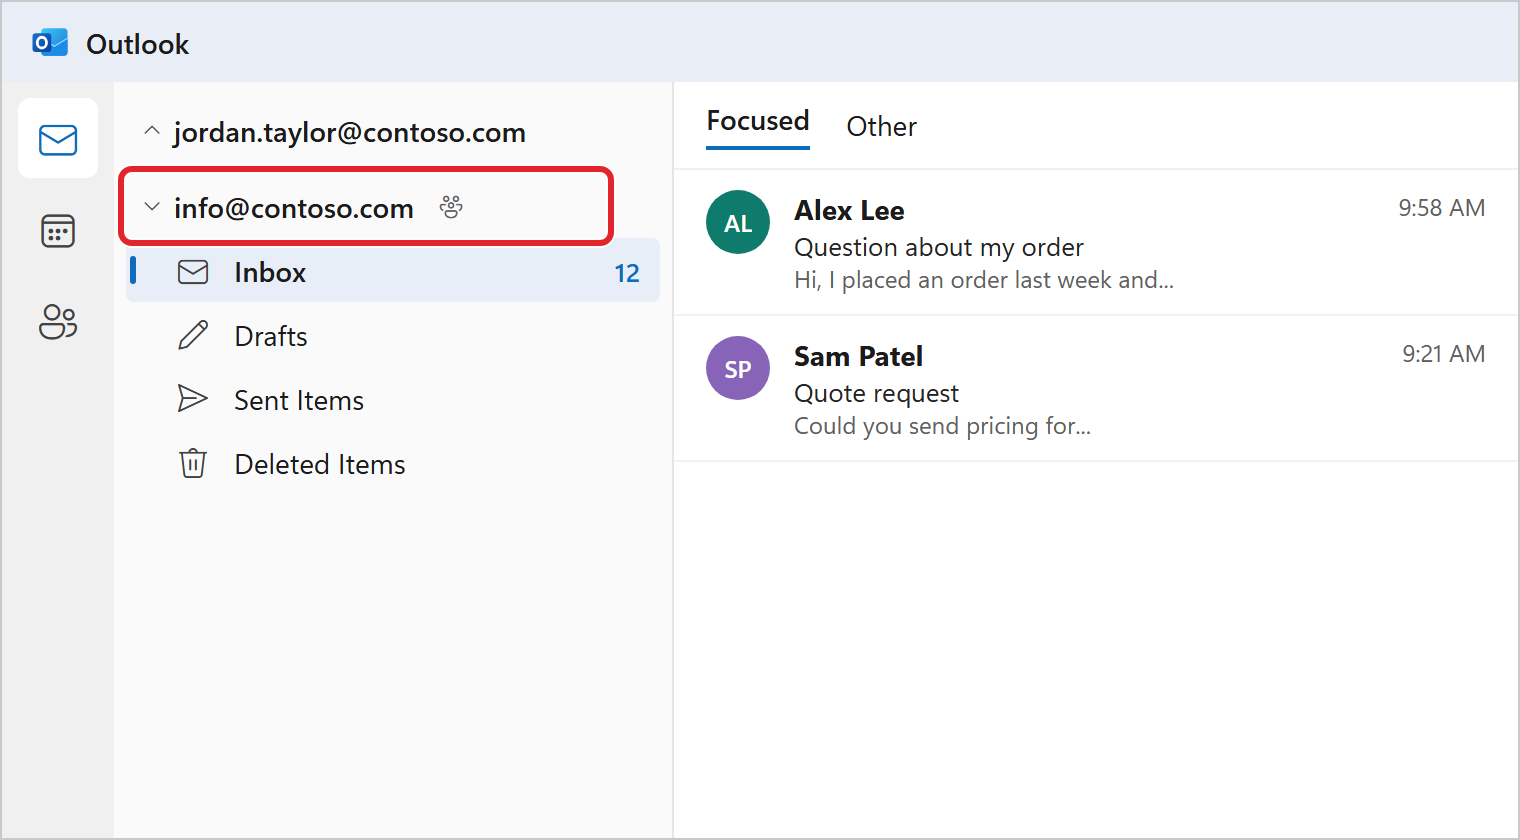Open the People contacts view
Image resolution: width=1520 pixels, height=840 pixels.
[x=58, y=322]
